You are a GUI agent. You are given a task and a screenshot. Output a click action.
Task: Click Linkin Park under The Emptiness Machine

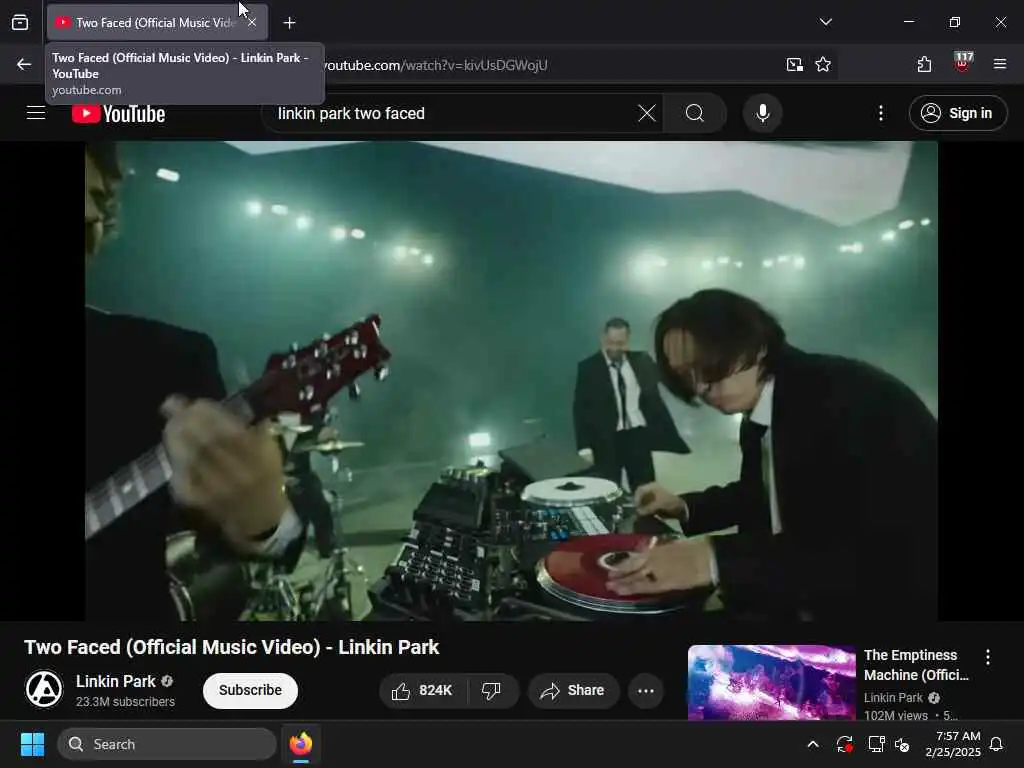pos(893,697)
